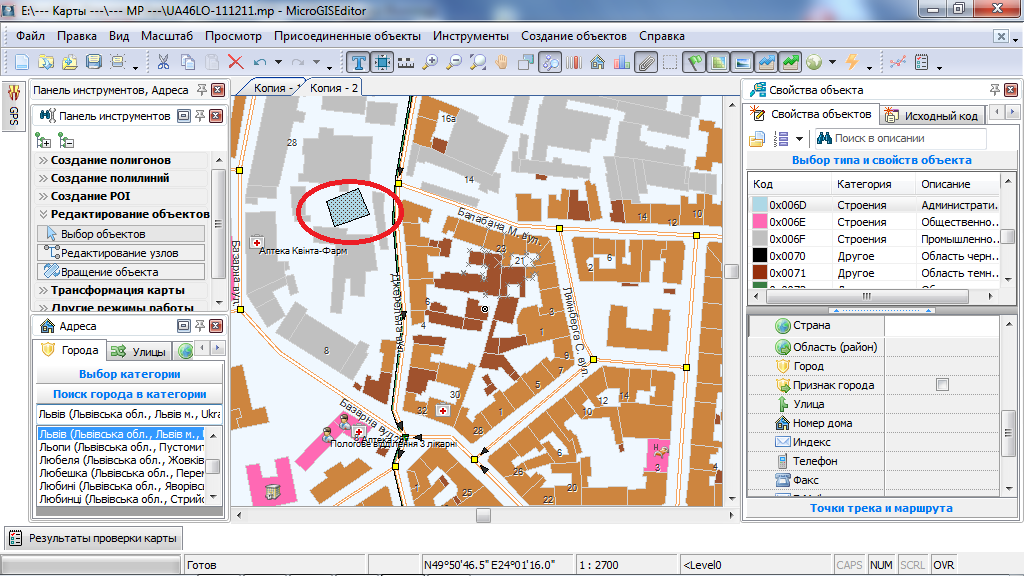Viewport: 1024px width, 576px height.
Task: Click the Cut scissors icon in toolbar
Action: coord(163,62)
